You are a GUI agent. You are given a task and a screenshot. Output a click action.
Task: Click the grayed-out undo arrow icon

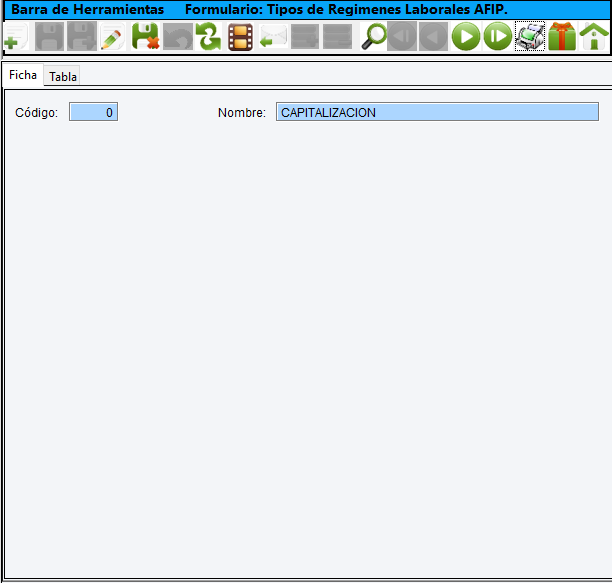[178, 37]
